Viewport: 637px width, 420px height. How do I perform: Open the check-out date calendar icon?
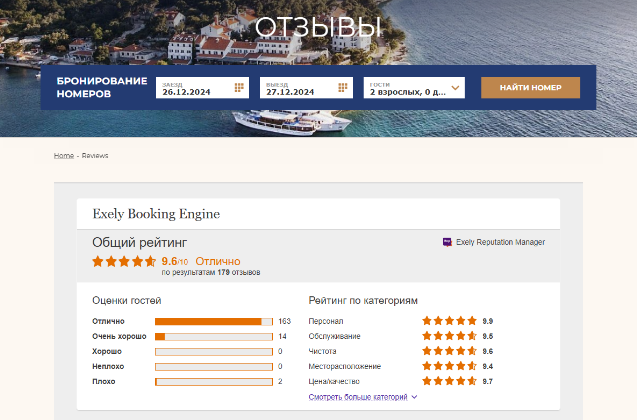(x=343, y=87)
